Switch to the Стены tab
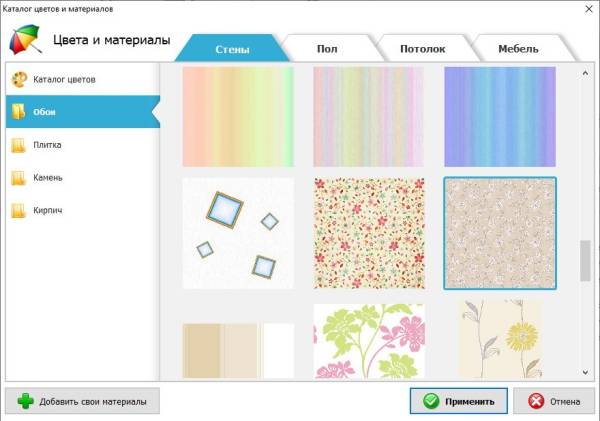The image size is (600, 421). coord(232,48)
